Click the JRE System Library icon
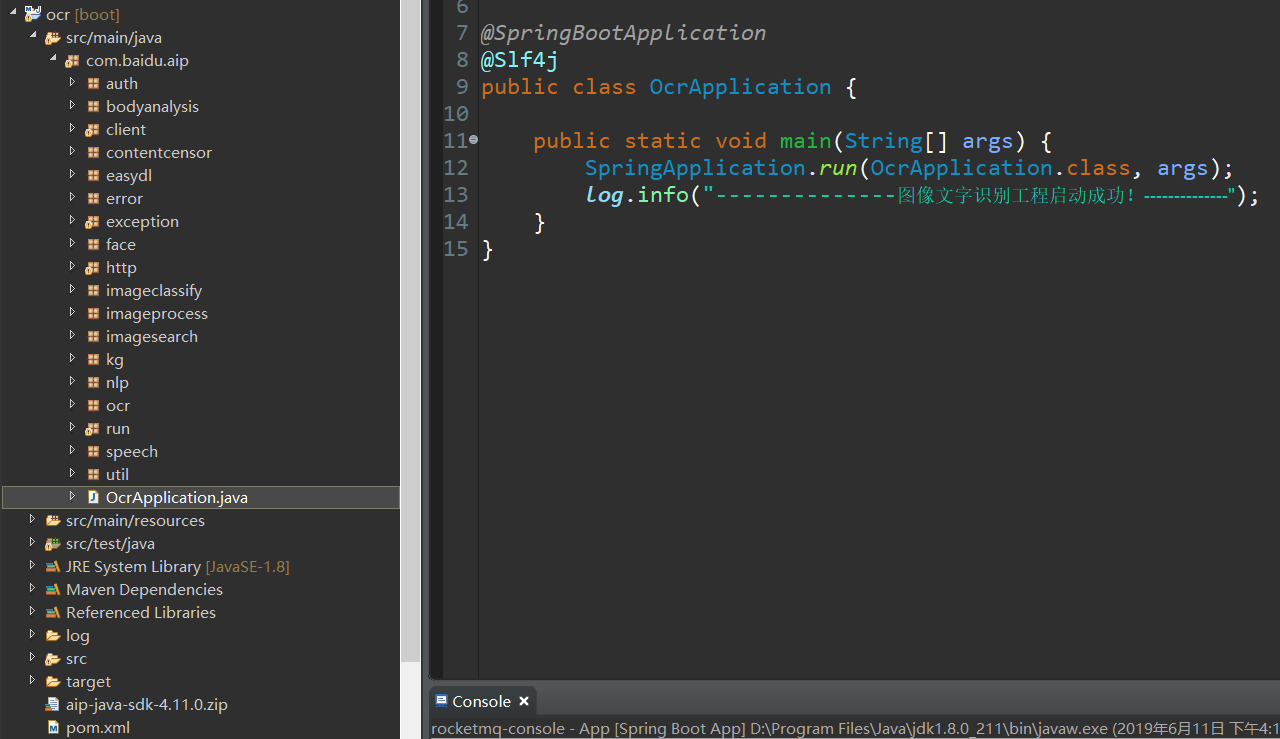Viewport: 1280px width, 739px height. [52, 567]
